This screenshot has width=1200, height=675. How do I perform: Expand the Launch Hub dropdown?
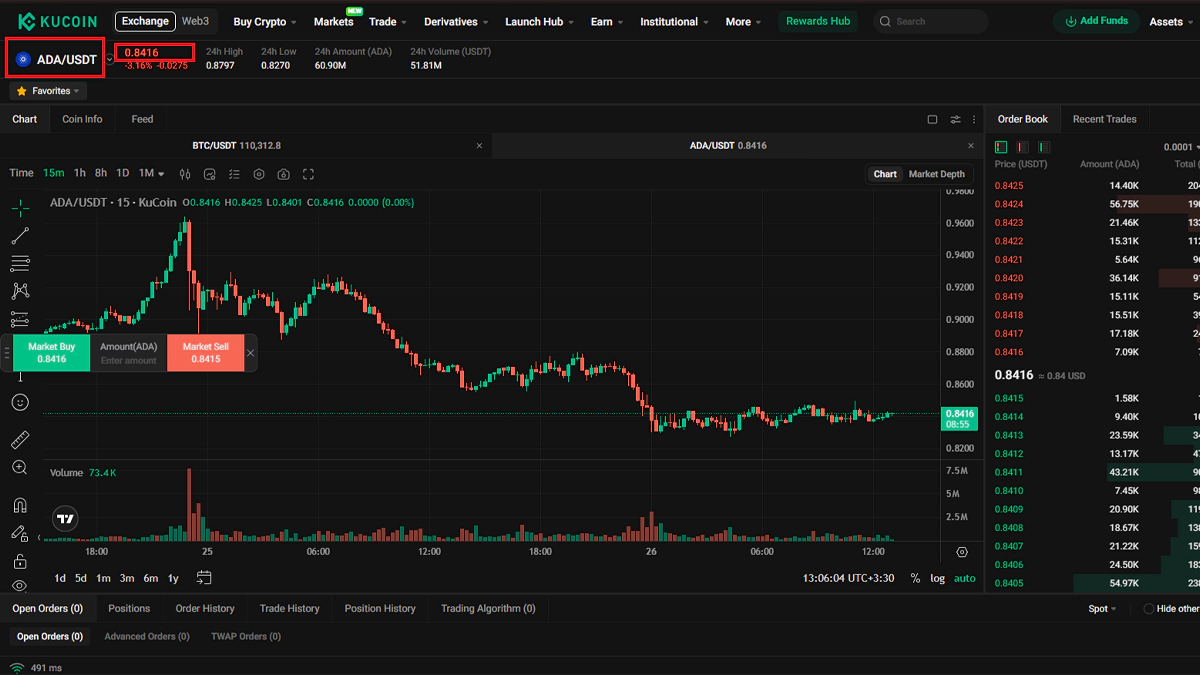coord(540,22)
